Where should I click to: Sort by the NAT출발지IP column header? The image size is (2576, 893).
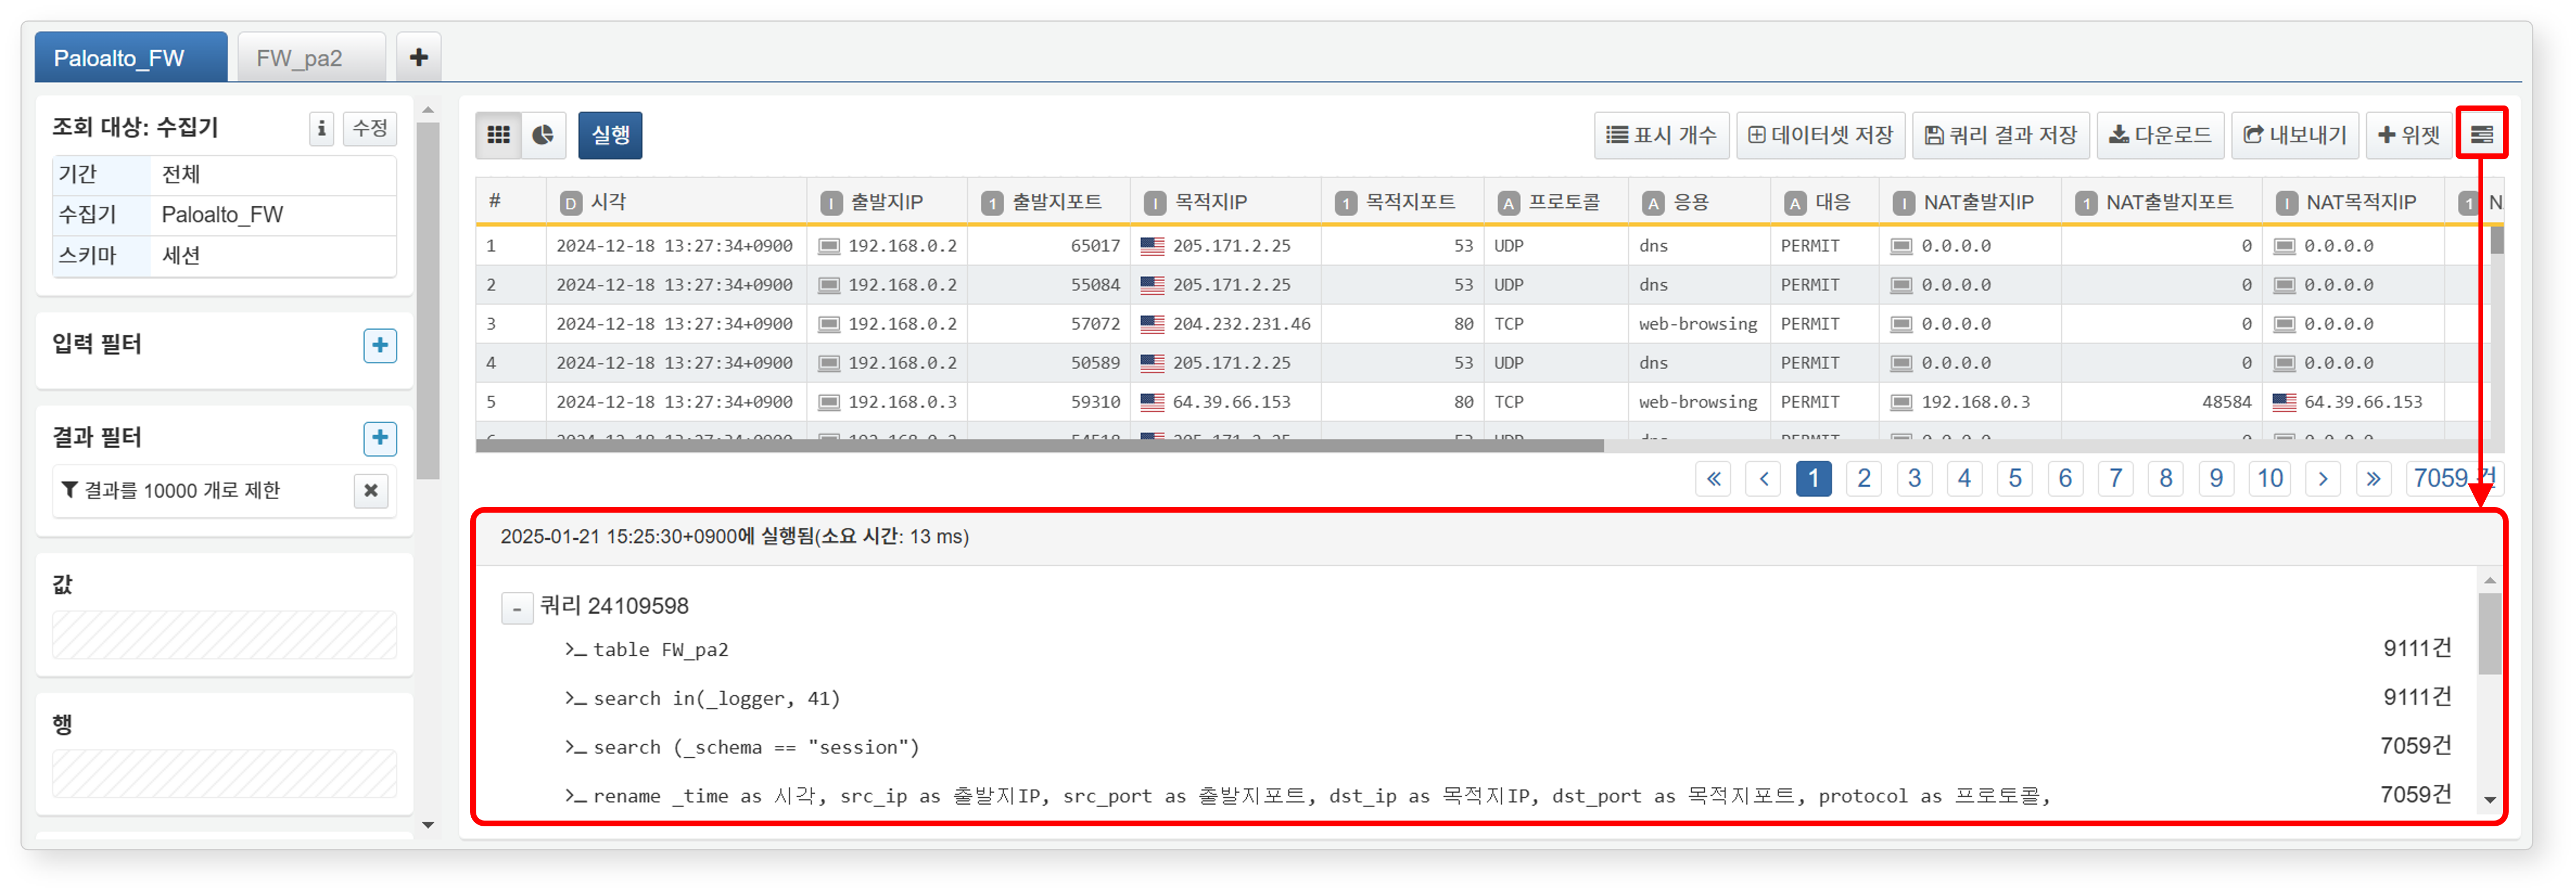[x=1970, y=202]
